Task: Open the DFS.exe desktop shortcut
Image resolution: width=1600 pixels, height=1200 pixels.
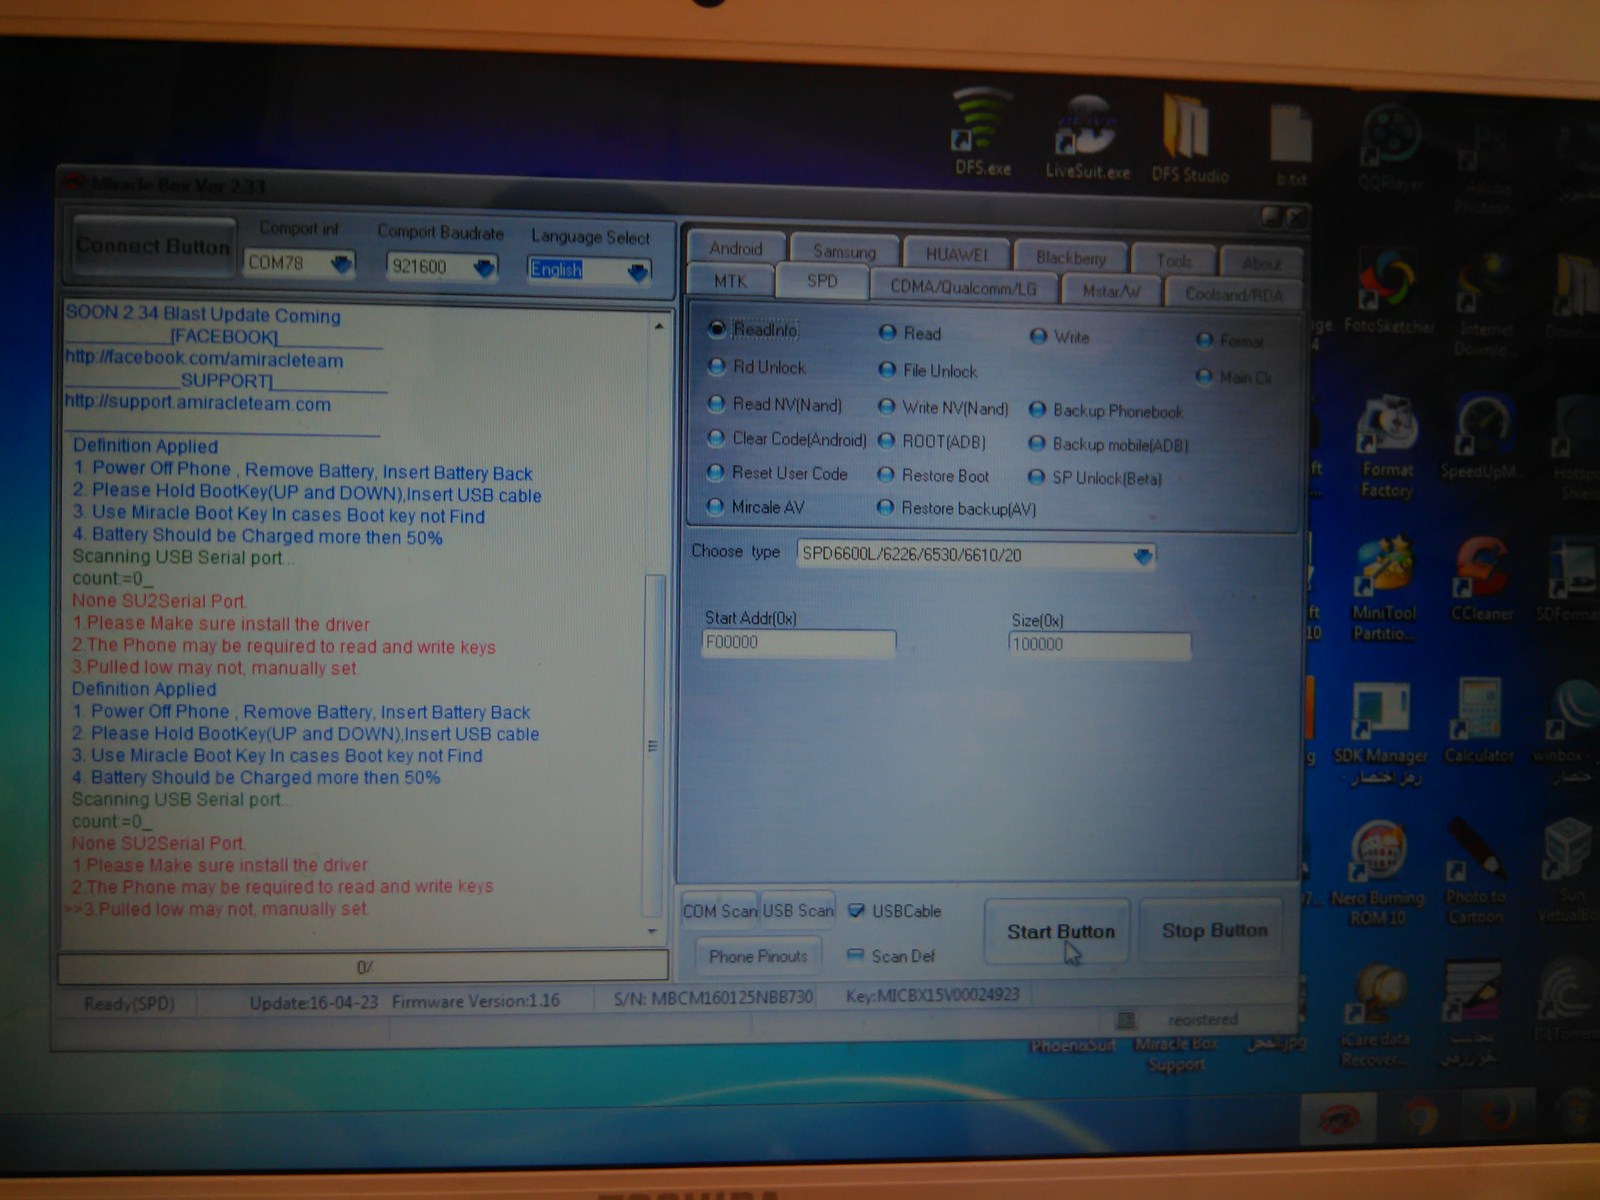Action: [983, 132]
